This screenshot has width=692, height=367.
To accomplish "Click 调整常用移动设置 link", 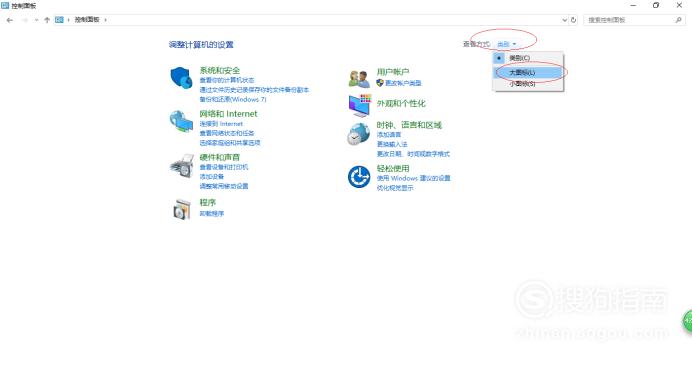I will pos(224,186).
